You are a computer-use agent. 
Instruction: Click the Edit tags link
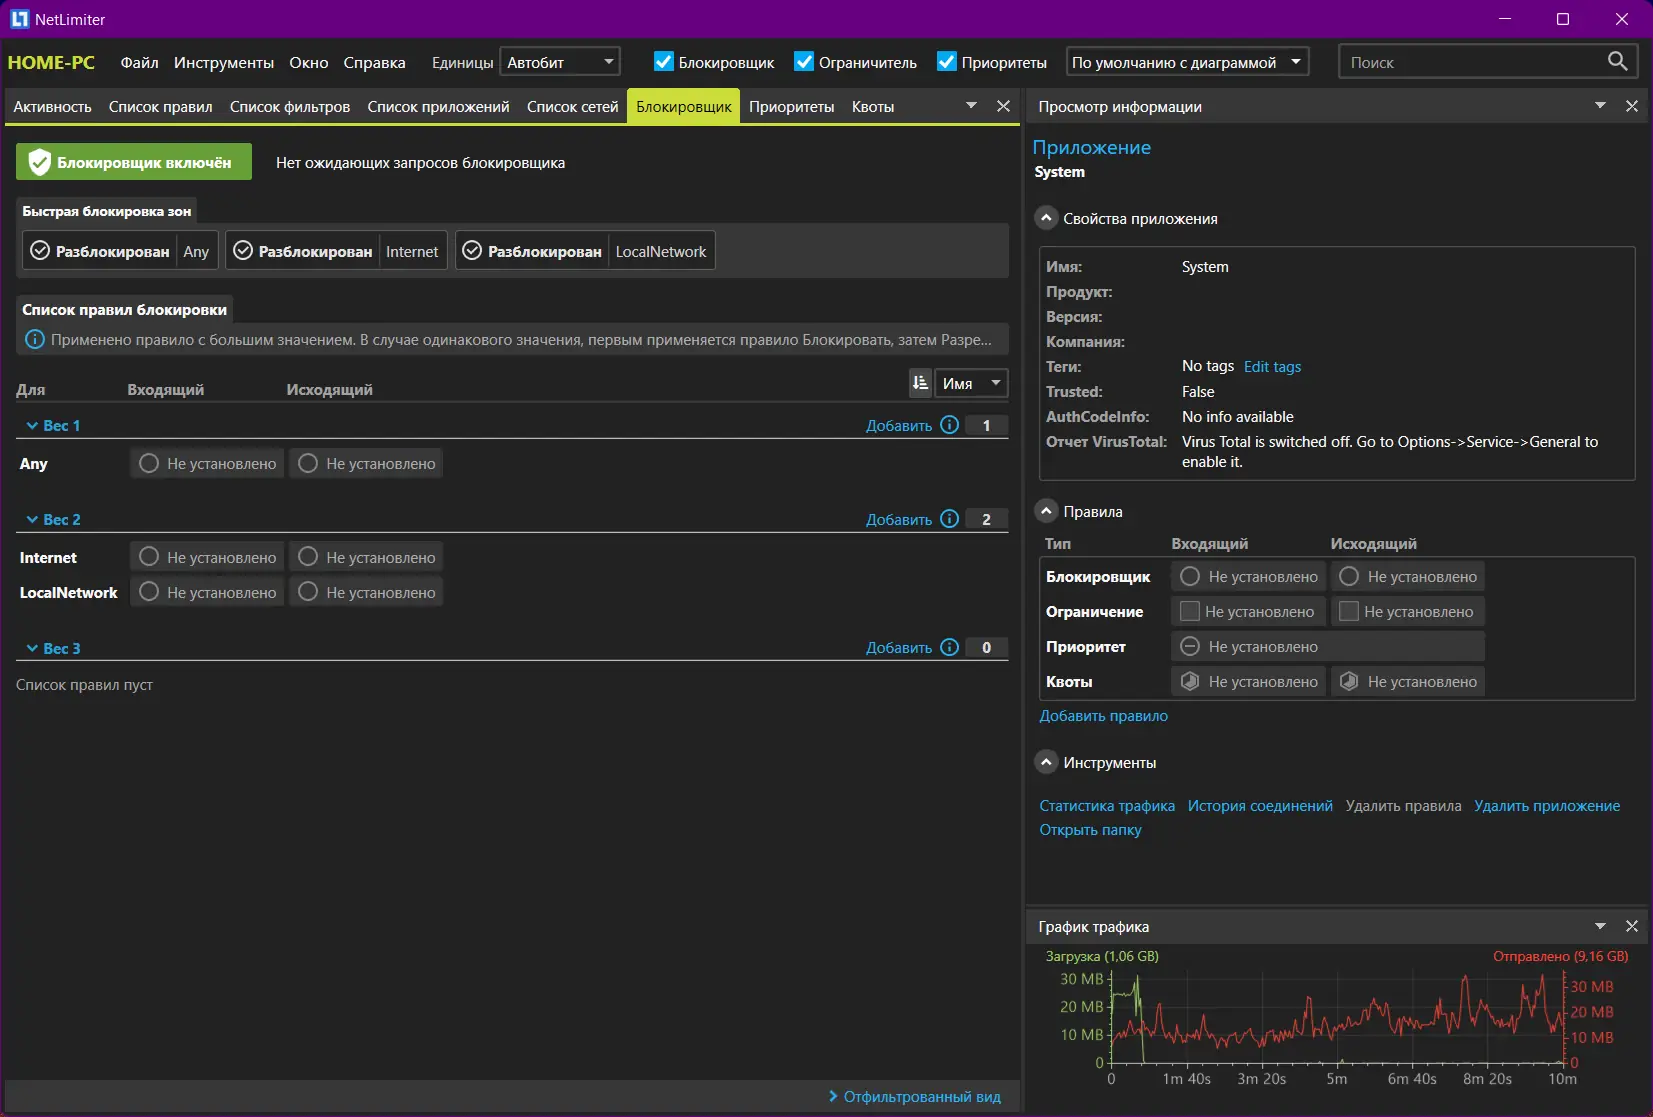click(x=1272, y=366)
